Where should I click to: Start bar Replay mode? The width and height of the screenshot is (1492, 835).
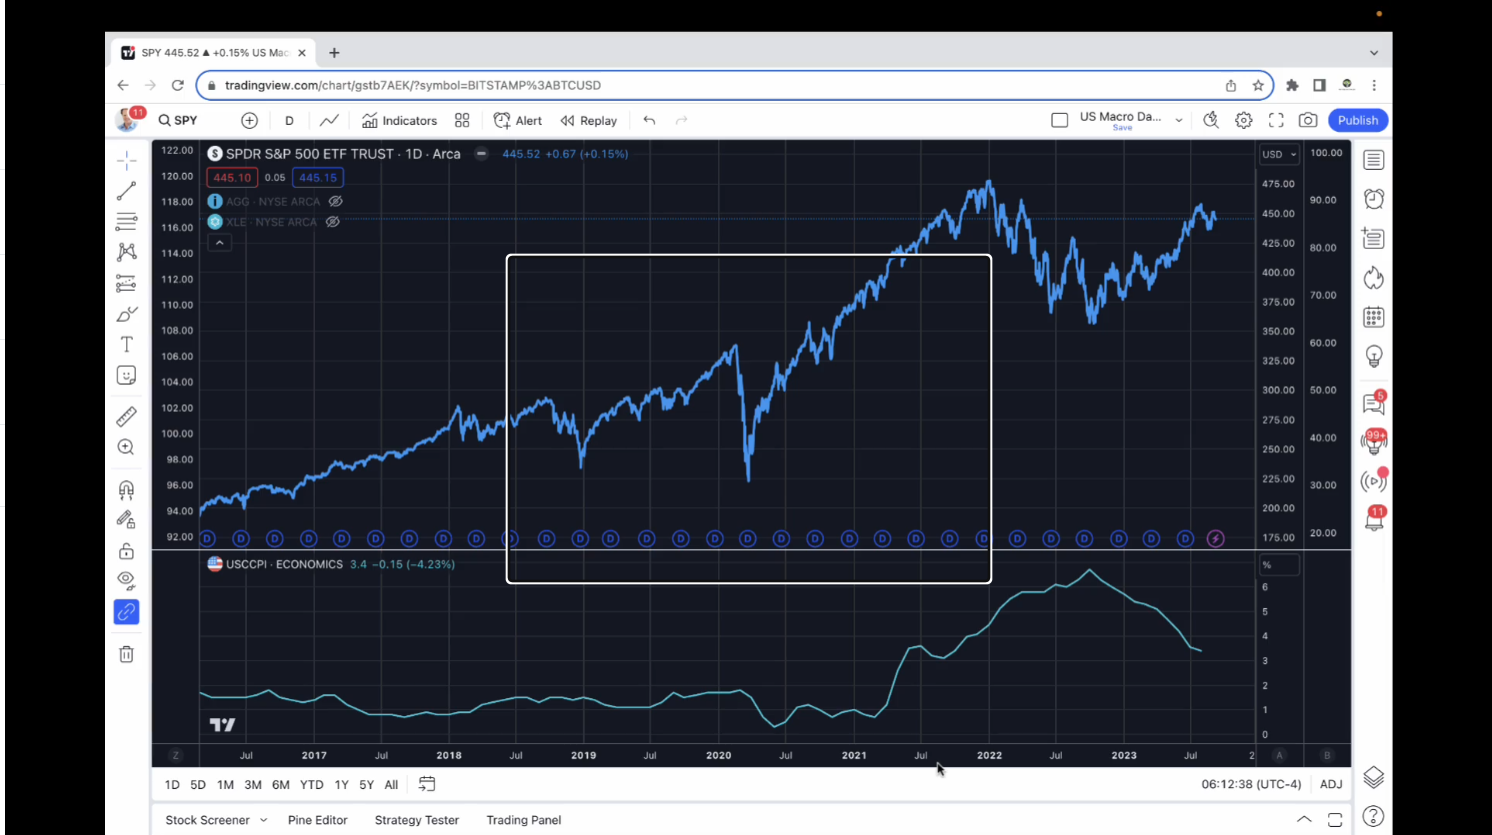coord(589,120)
